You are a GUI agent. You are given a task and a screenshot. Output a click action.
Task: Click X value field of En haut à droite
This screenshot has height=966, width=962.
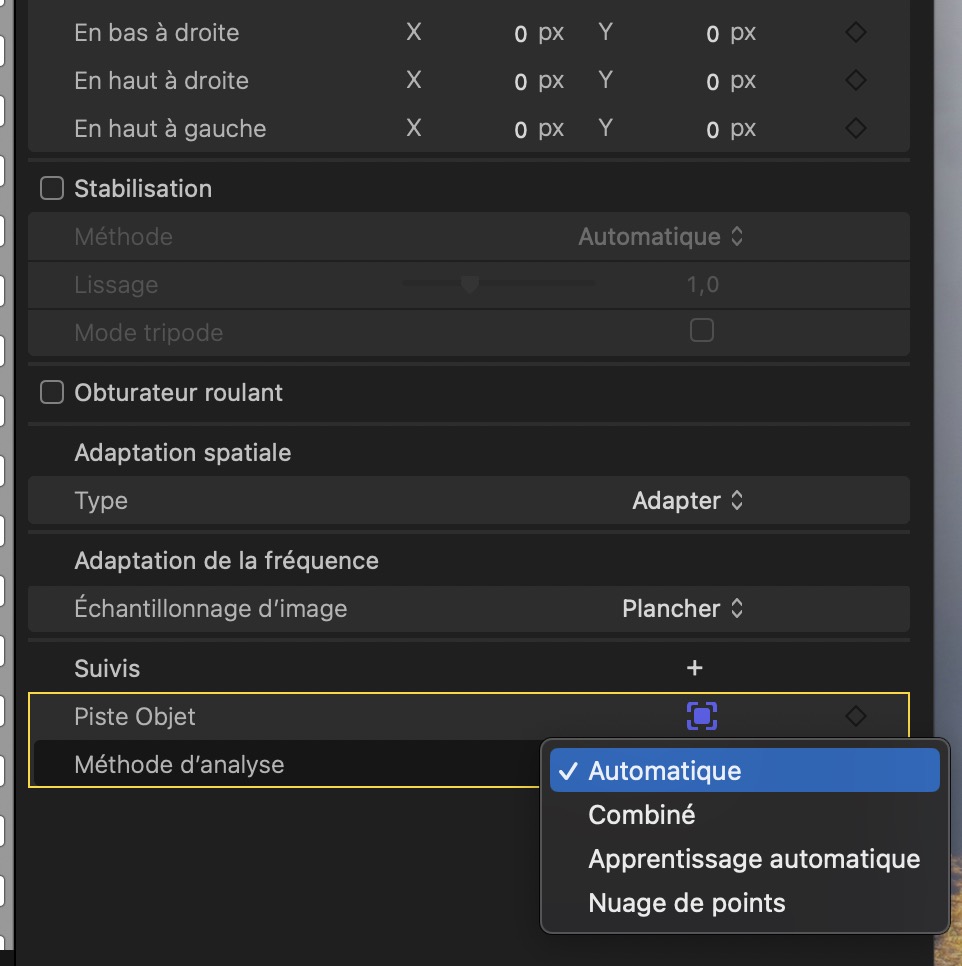click(x=520, y=81)
